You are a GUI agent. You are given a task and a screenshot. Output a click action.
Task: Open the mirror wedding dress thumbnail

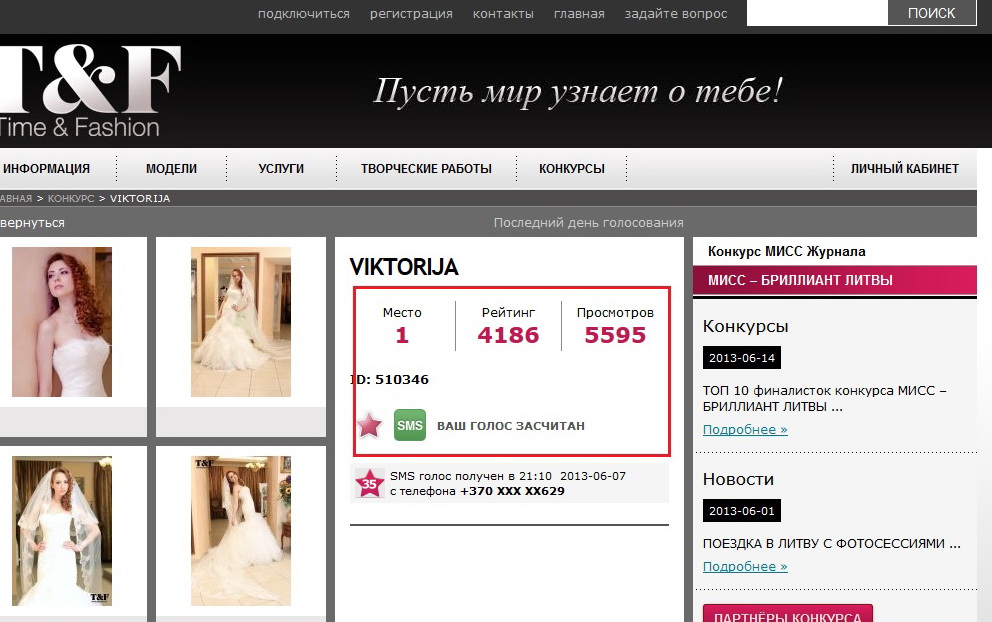pos(241,322)
